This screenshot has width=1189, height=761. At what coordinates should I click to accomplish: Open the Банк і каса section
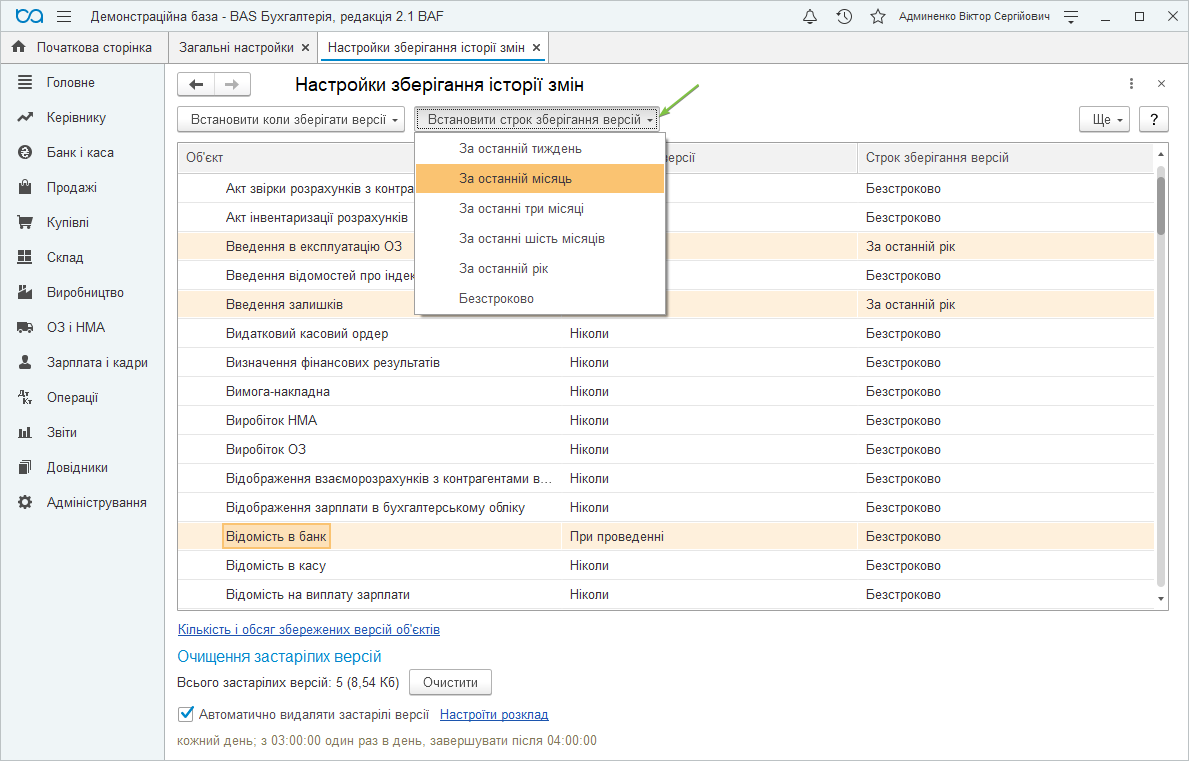coord(80,153)
